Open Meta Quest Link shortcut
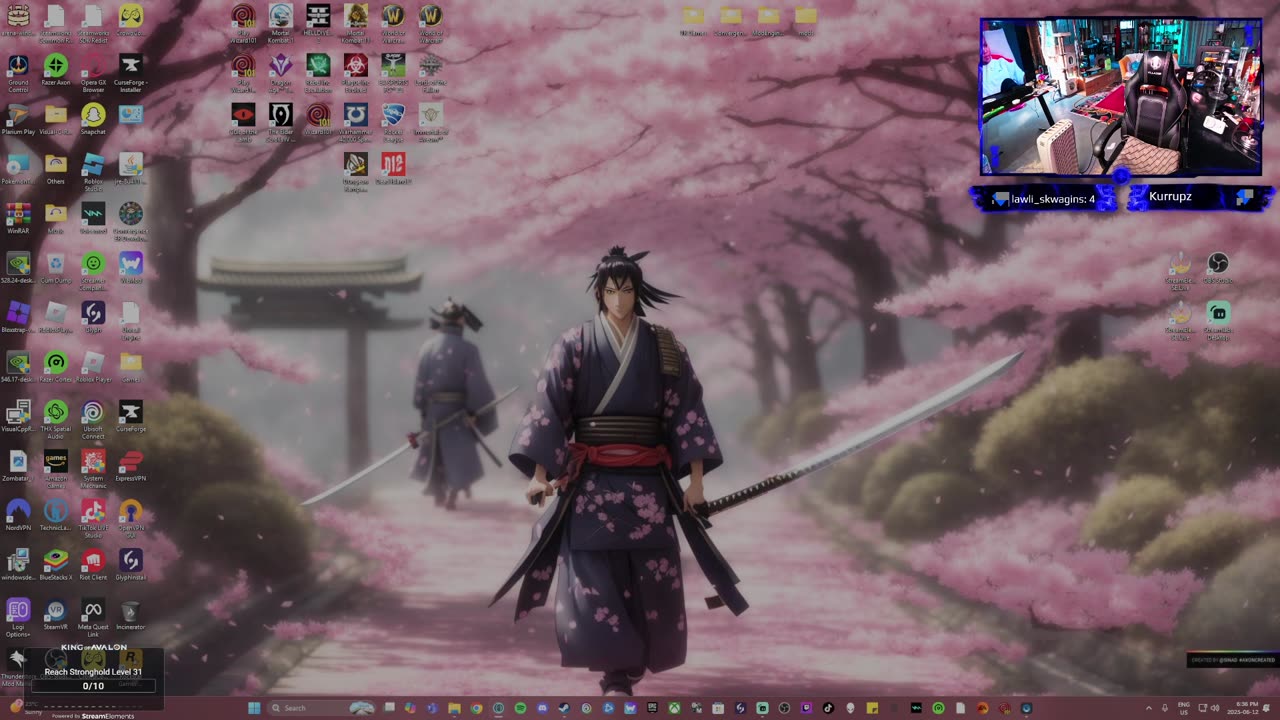Image resolution: width=1280 pixels, height=720 pixels. tap(93, 617)
